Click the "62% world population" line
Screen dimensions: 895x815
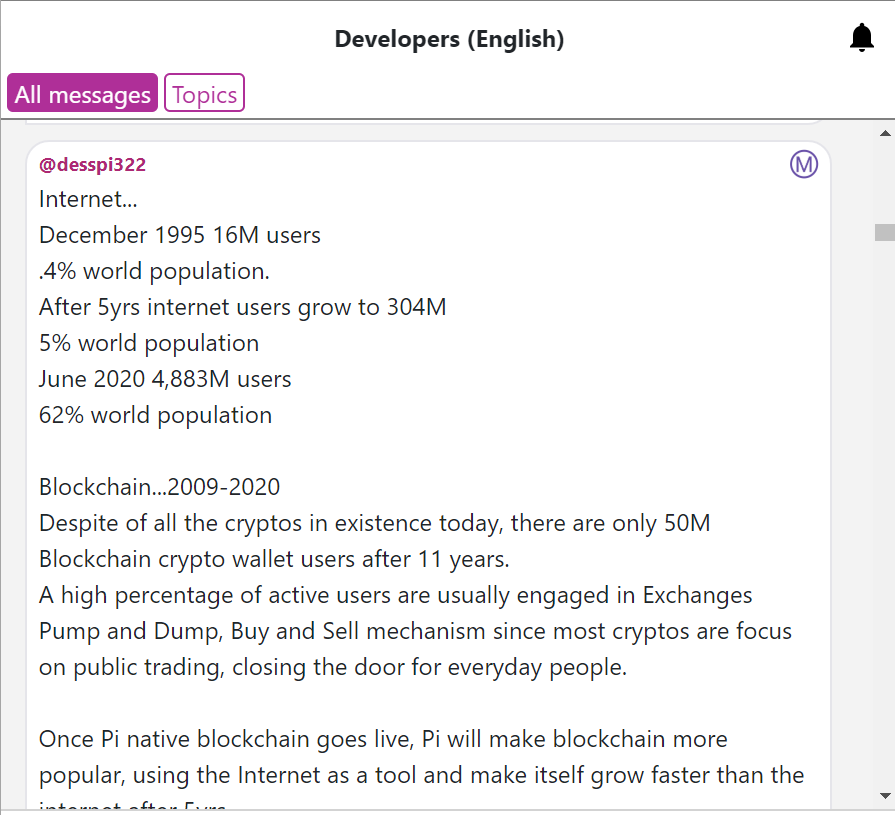(x=155, y=415)
